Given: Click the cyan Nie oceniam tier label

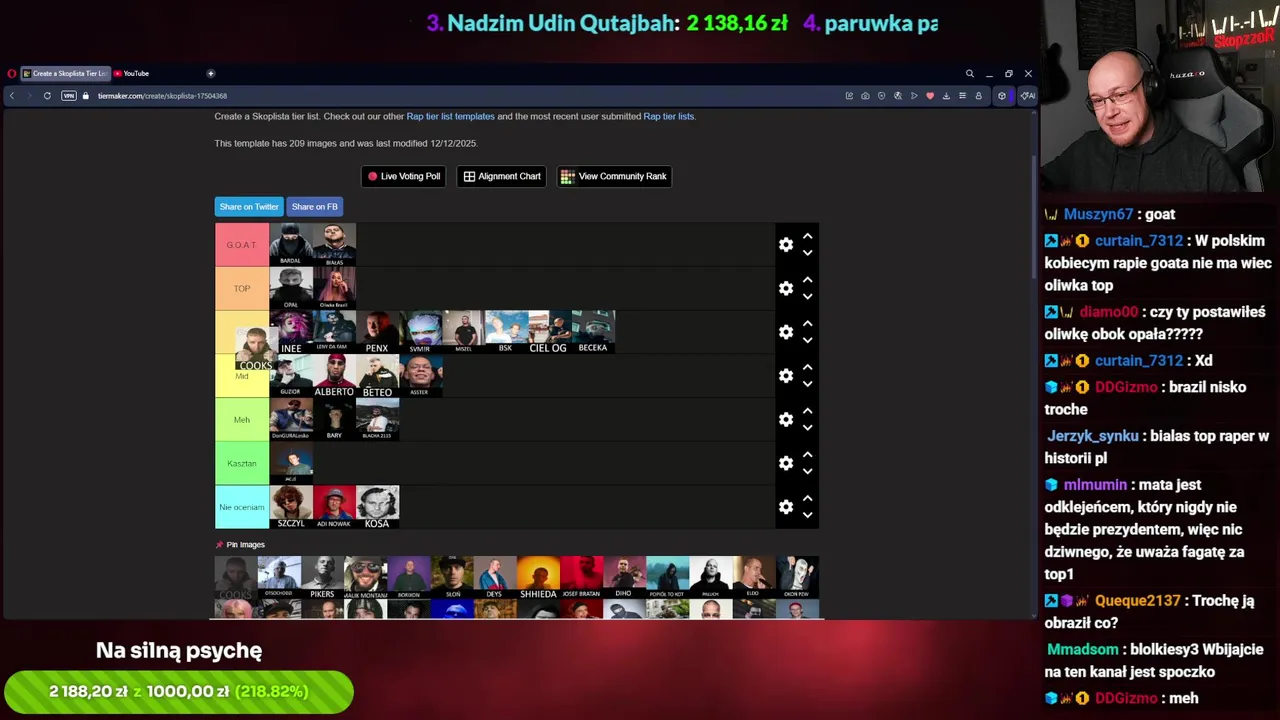Looking at the screenshot, I should (x=242, y=507).
